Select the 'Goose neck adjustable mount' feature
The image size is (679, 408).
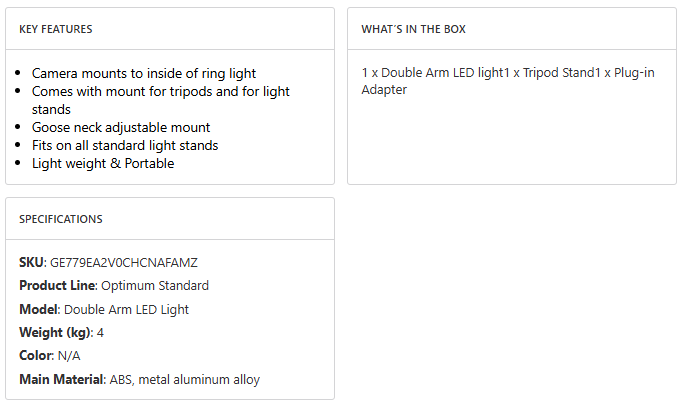[x=121, y=127]
